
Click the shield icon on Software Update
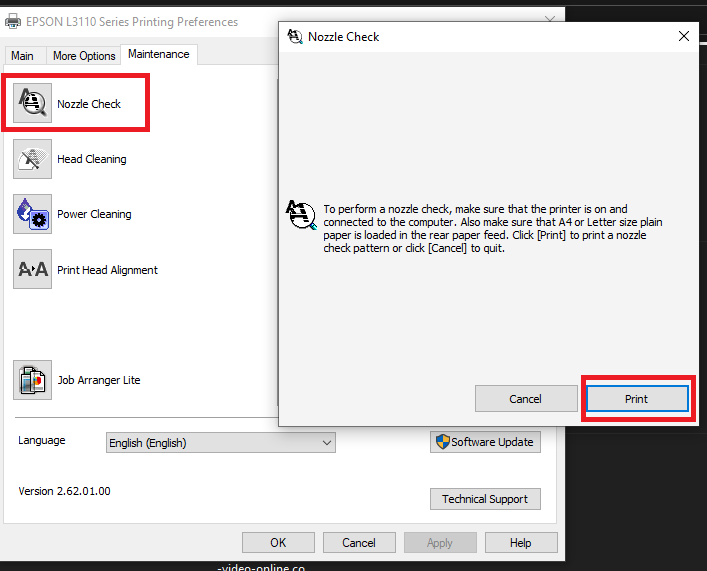pos(443,442)
